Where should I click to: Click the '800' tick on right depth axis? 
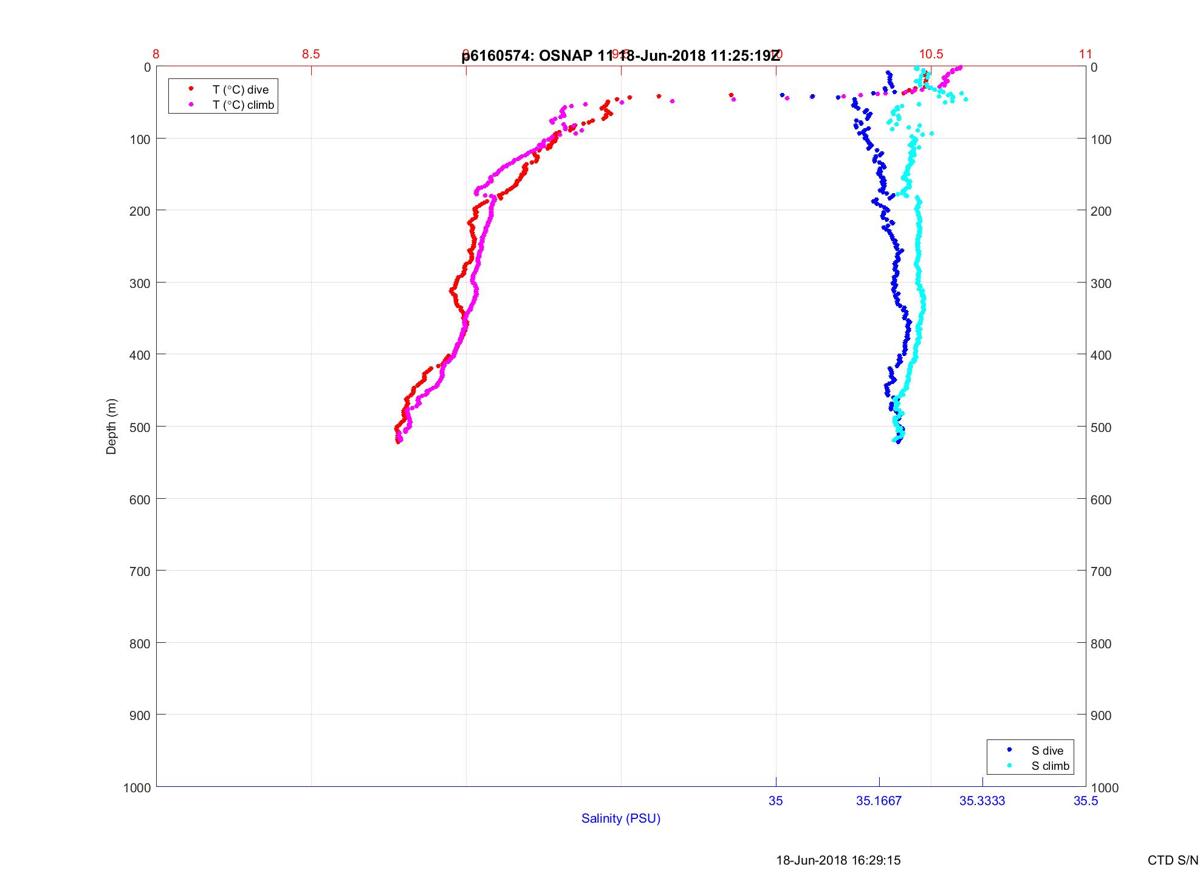click(1102, 643)
